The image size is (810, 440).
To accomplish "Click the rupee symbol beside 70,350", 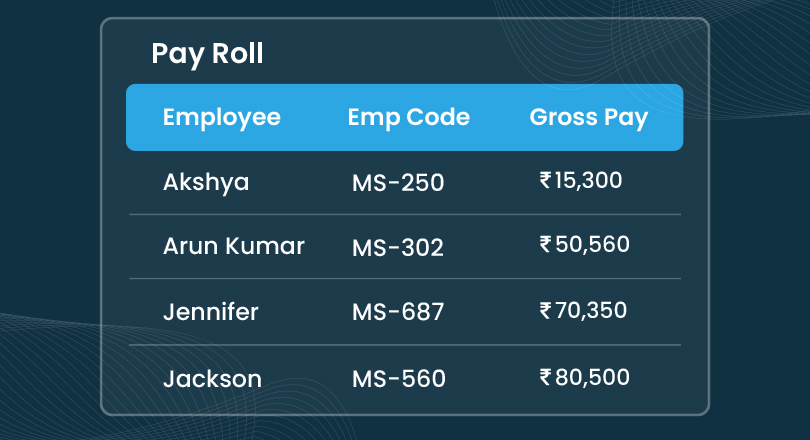I will tap(545, 310).
